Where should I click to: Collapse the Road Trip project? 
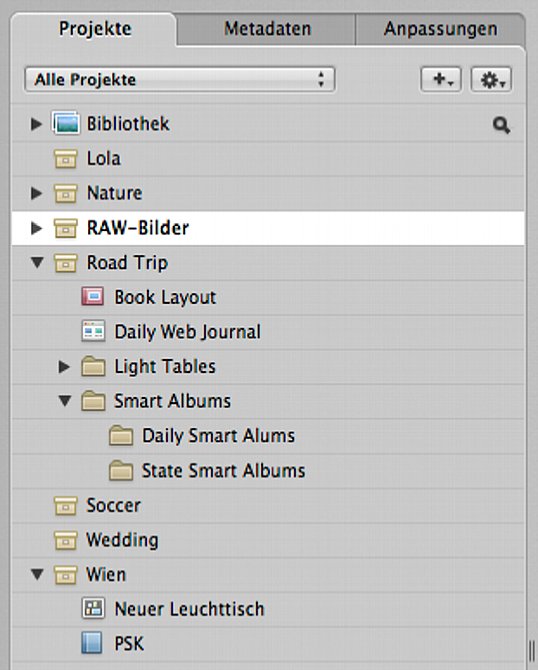coord(37,262)
